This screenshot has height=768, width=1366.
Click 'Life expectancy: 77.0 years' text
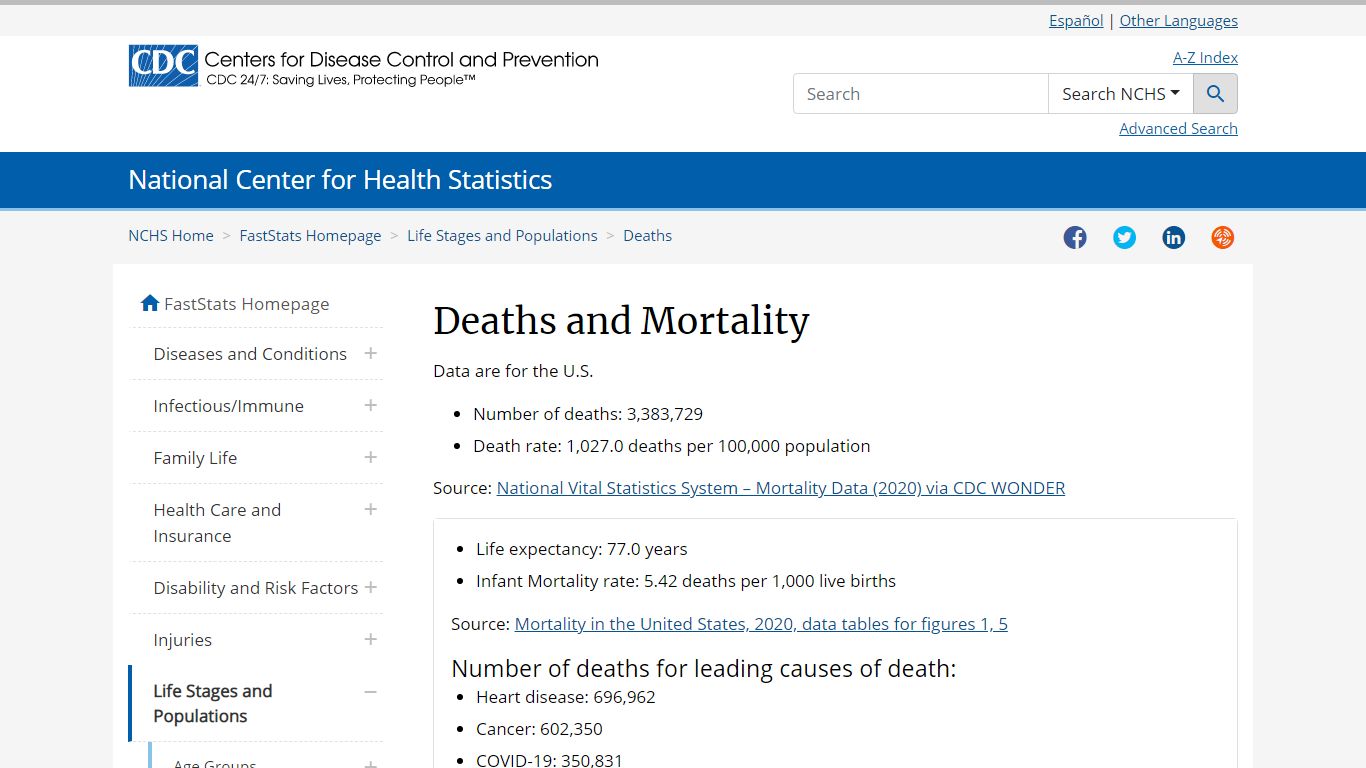coord(582,549)
